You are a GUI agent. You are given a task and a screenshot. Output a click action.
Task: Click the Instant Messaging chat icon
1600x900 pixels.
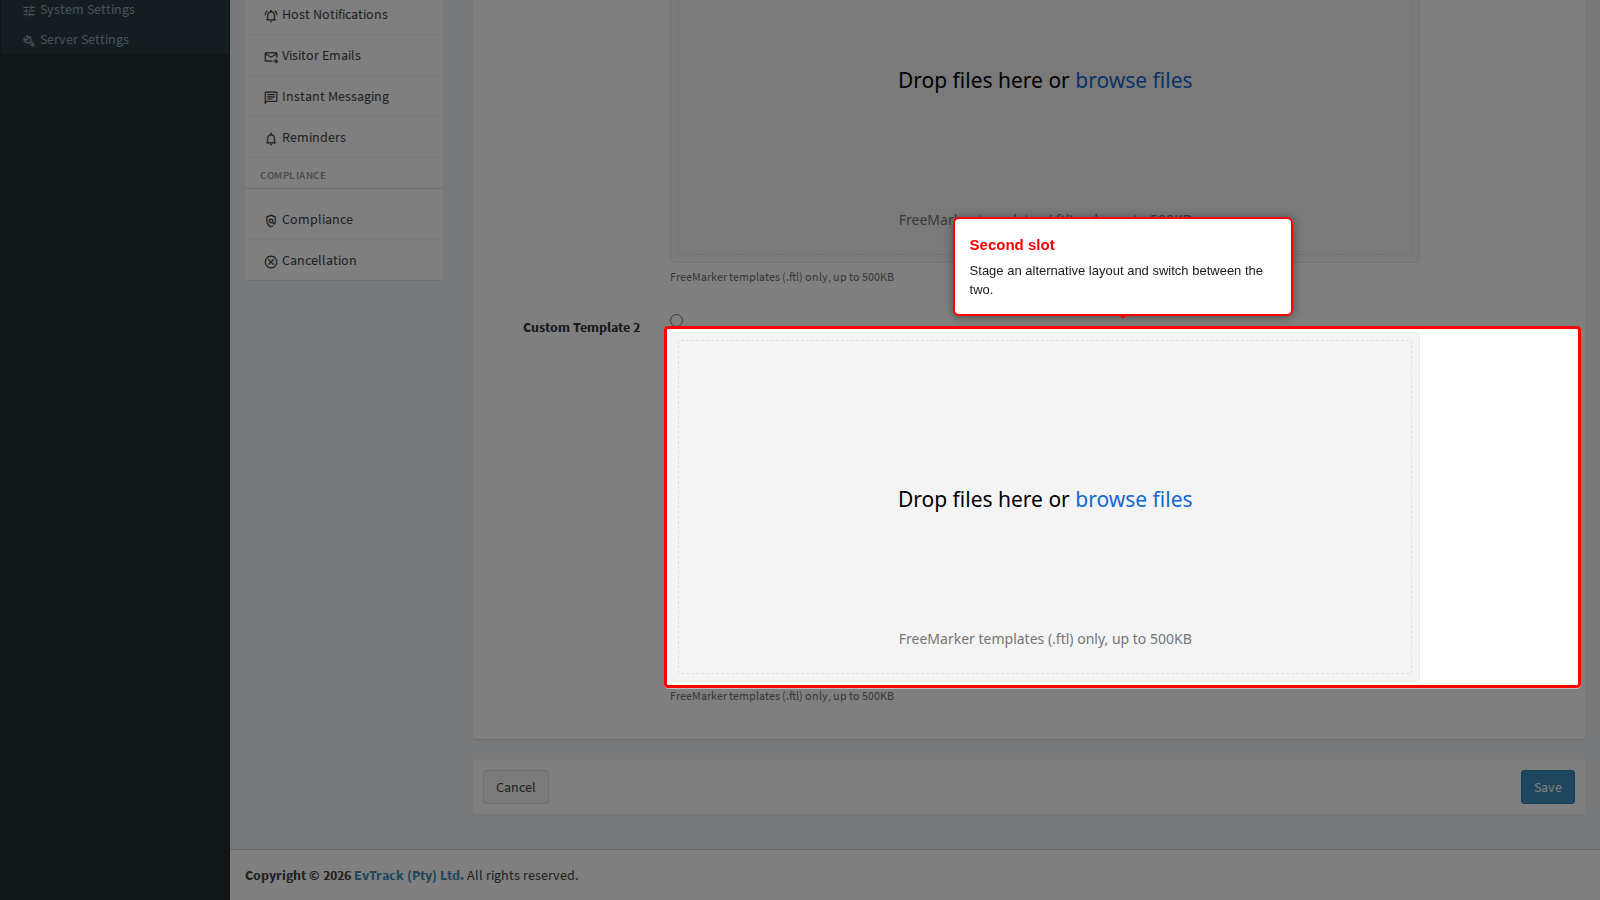click(x=271, y=98)
